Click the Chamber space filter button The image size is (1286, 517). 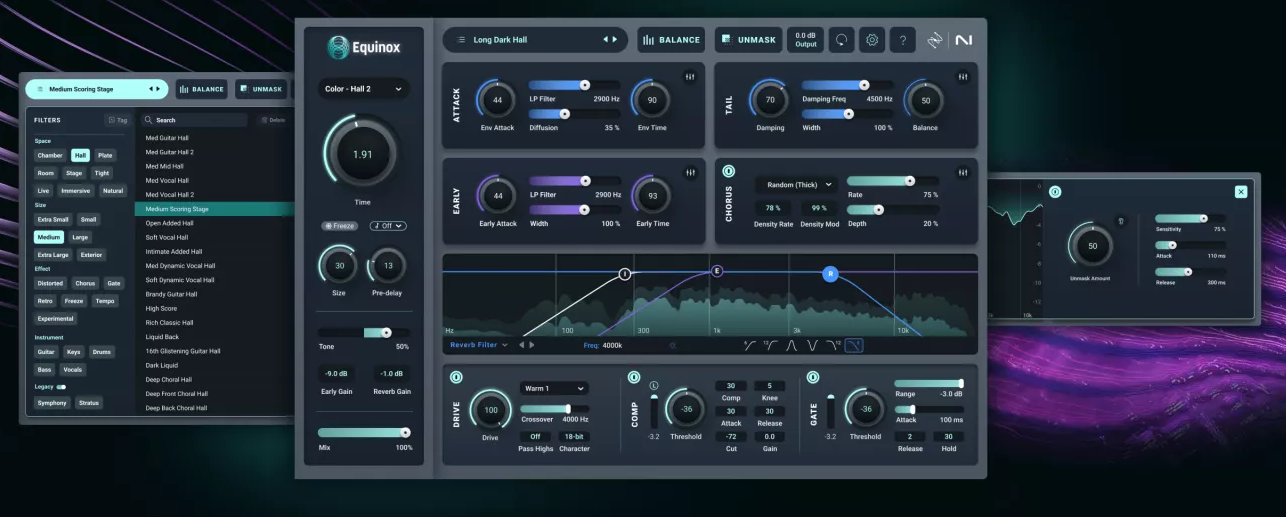coord(50,155)
